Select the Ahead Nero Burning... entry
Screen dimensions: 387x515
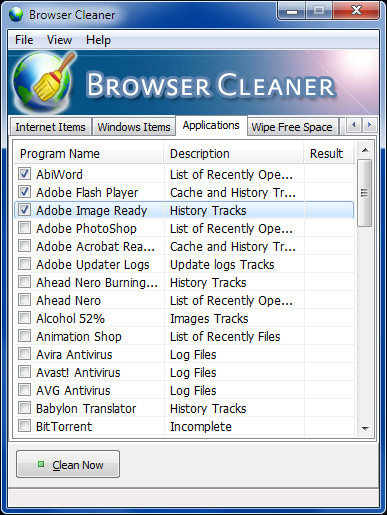click(x=97, y=283)
